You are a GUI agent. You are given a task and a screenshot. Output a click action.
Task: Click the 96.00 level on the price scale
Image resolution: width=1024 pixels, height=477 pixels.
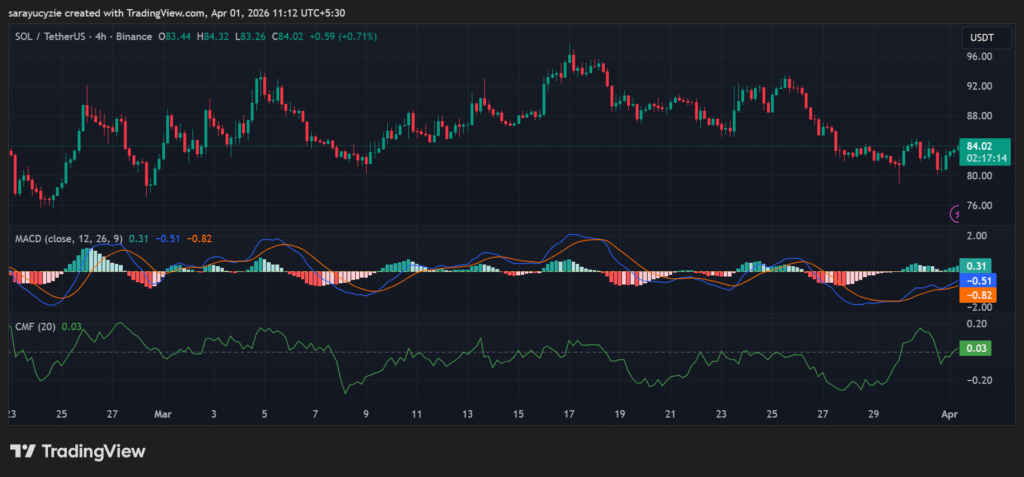[979, 57]
